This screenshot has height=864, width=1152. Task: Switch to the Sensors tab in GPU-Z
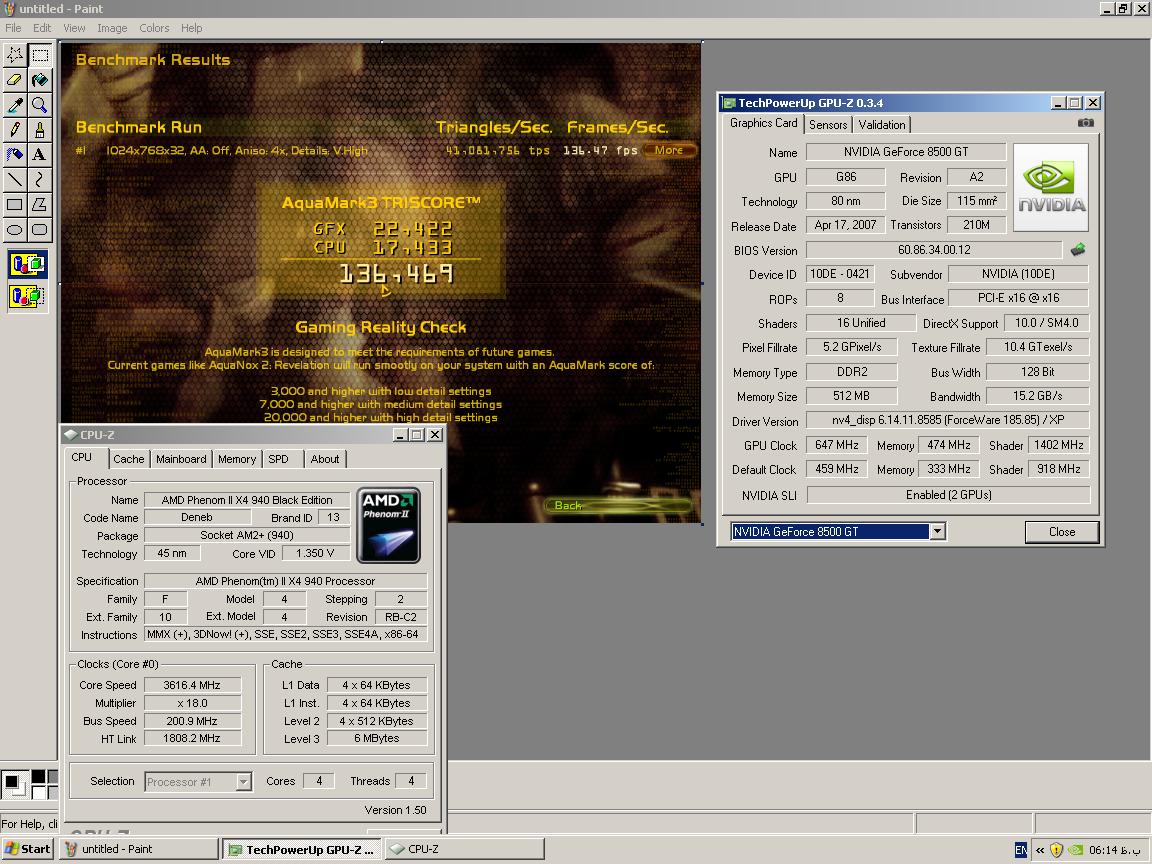(828, 125)
